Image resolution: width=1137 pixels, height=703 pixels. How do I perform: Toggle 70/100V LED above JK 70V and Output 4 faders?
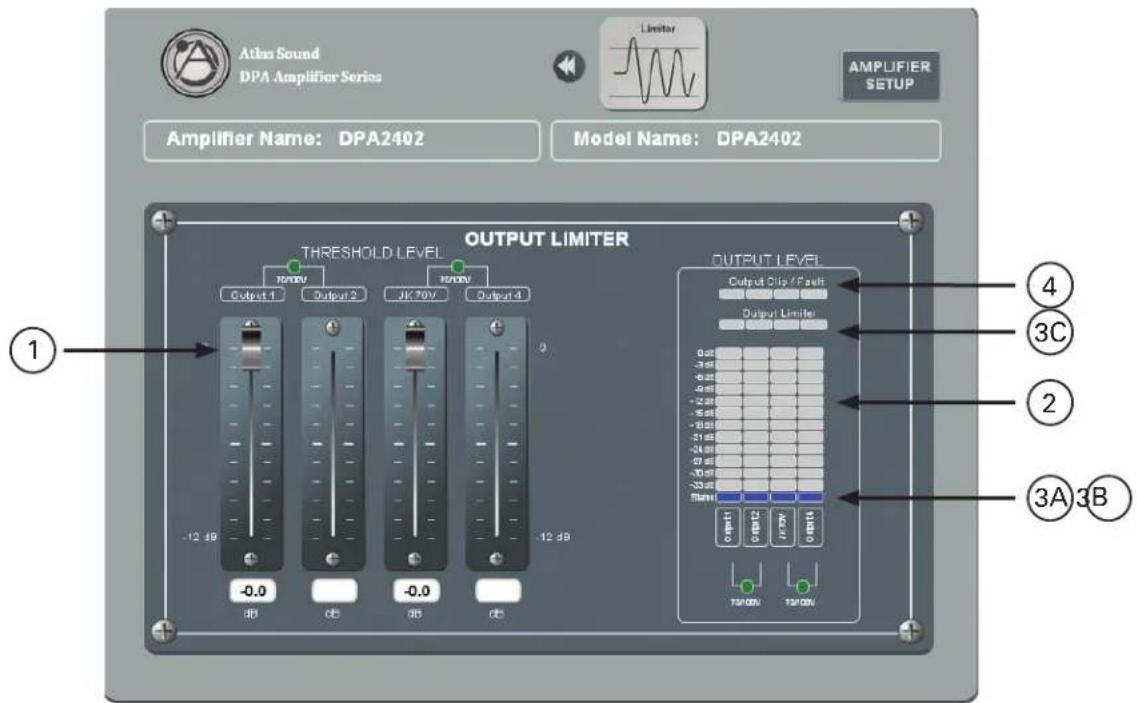457,266
